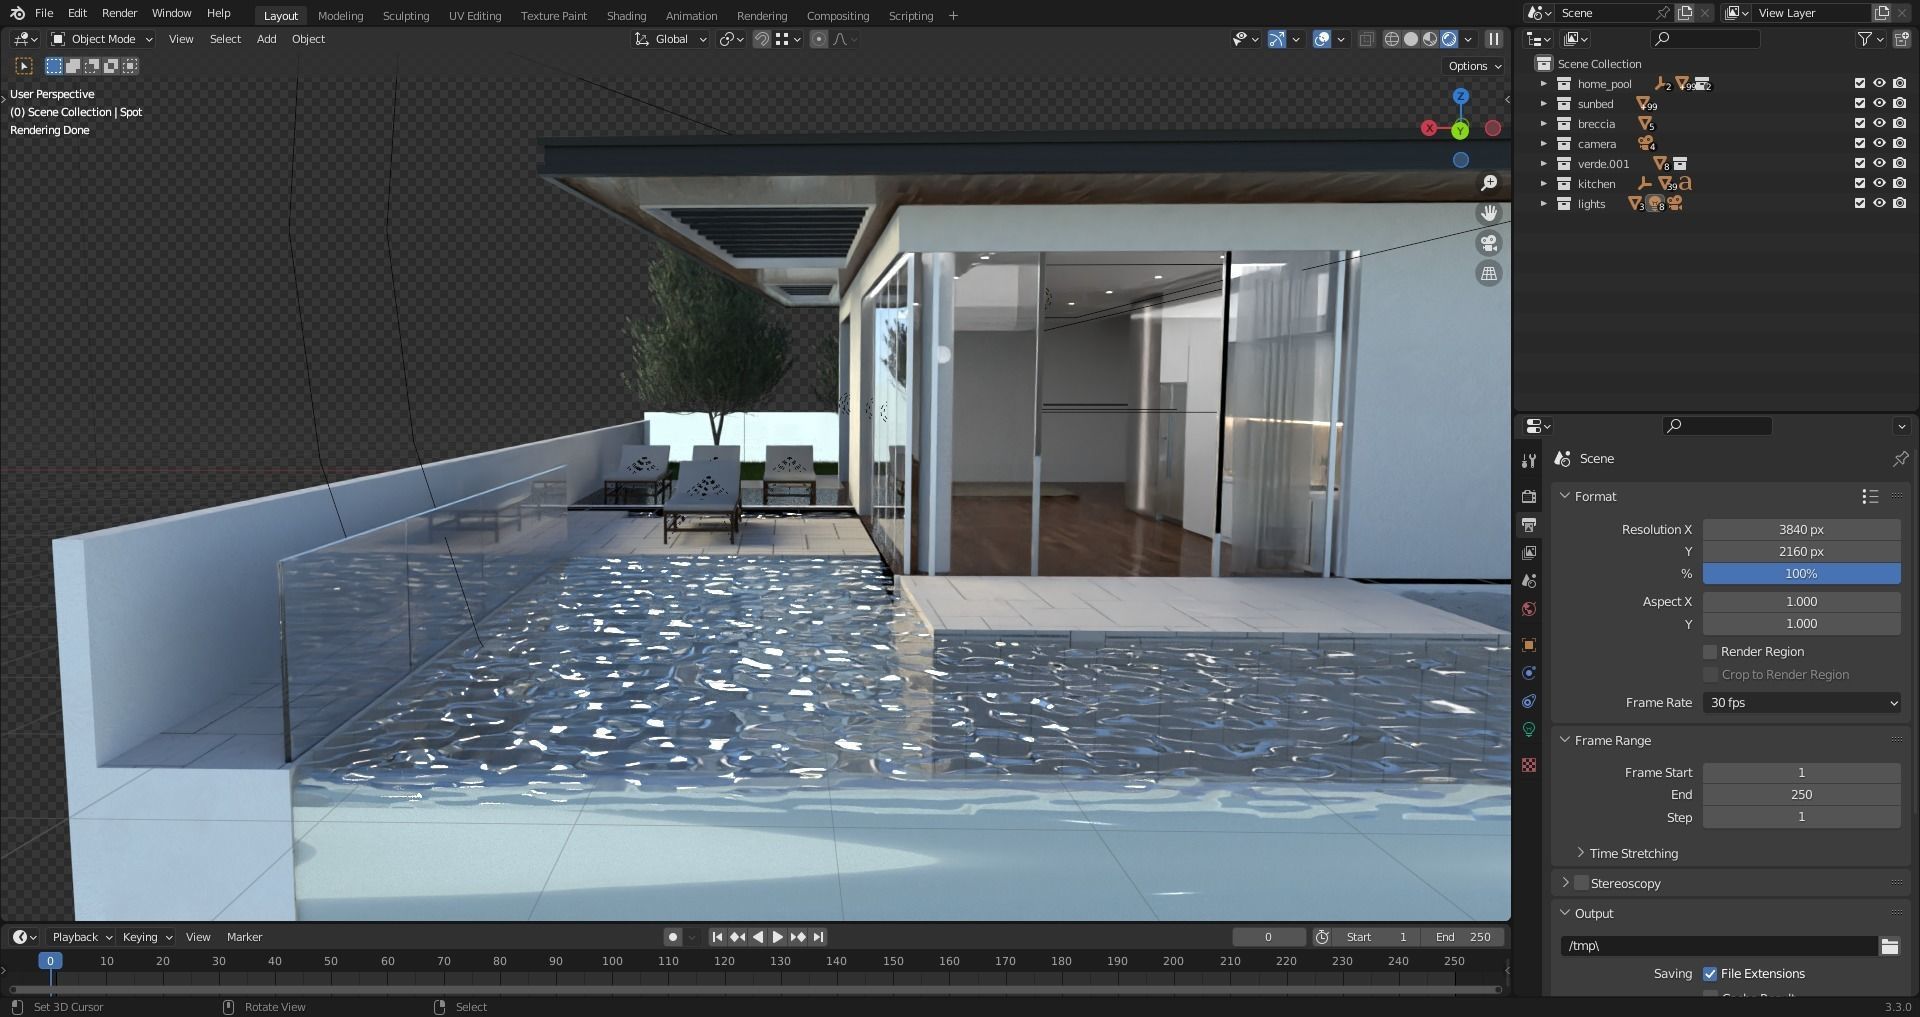Adjust resolution percentage 100% slider
This screenshot has height=1017, width=1920.
[1801, 574]
